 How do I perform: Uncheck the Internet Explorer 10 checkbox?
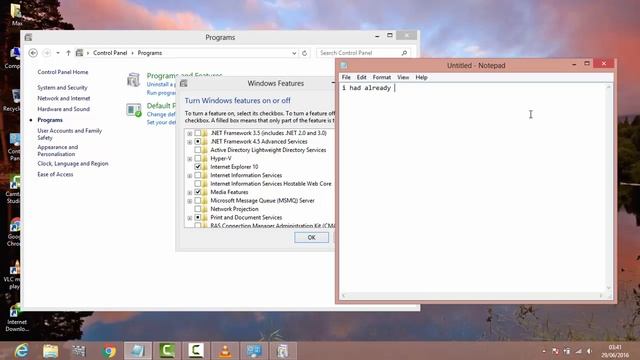coord(198,167)
